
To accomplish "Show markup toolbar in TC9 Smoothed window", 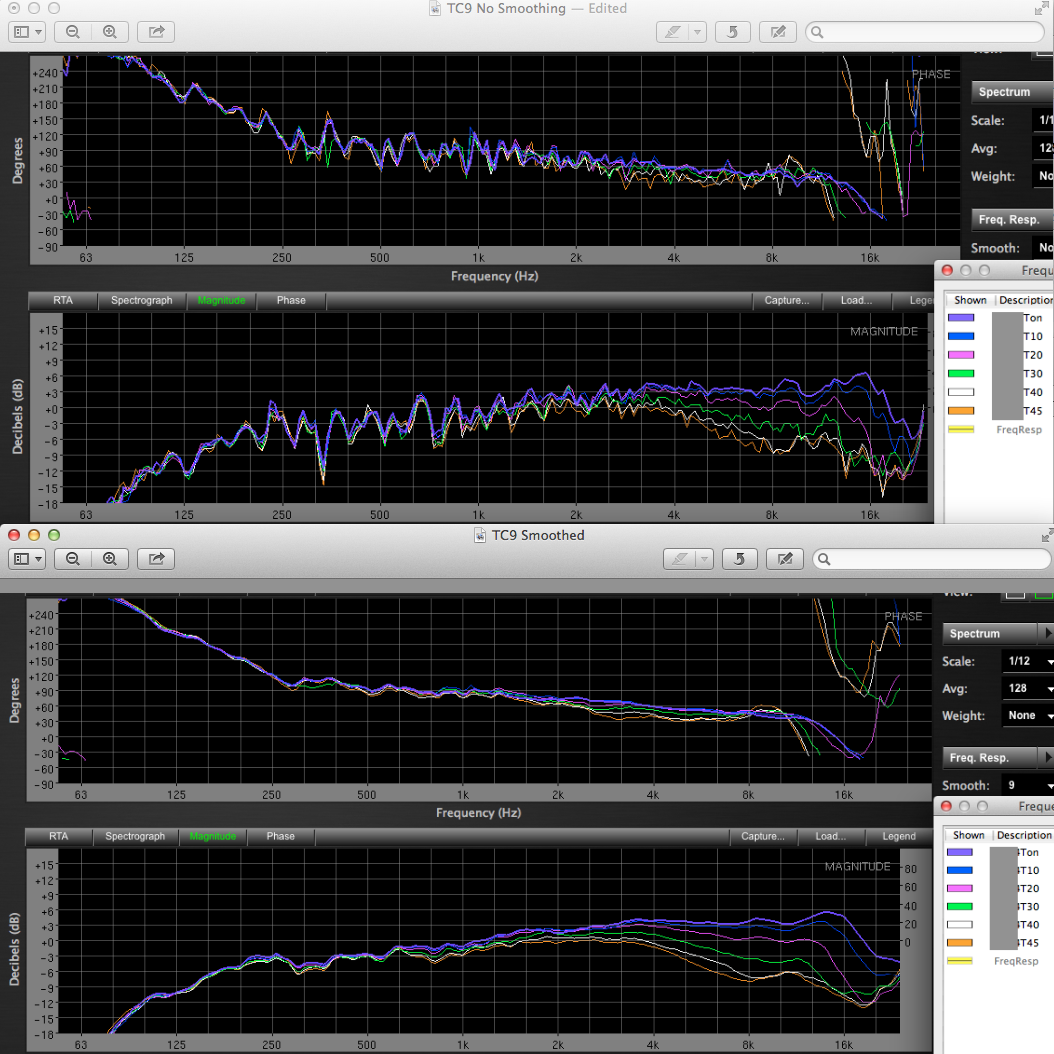I will click(x=784, y=559).
